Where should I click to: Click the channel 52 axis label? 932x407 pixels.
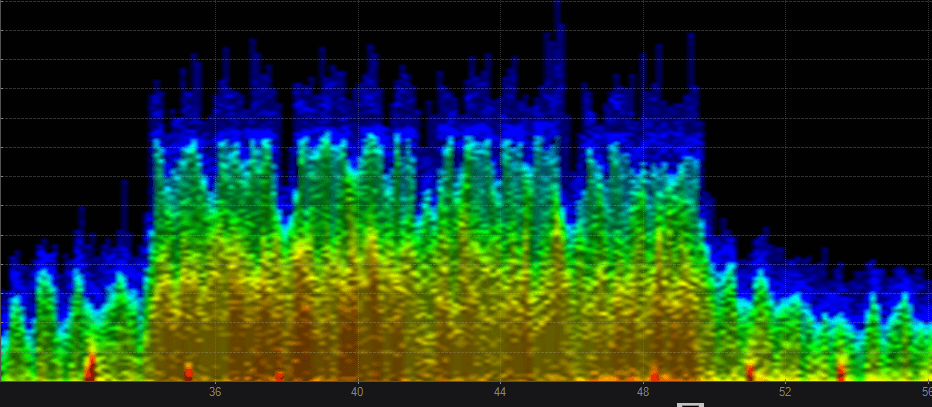pyautogui.click(x=785, y=393)
